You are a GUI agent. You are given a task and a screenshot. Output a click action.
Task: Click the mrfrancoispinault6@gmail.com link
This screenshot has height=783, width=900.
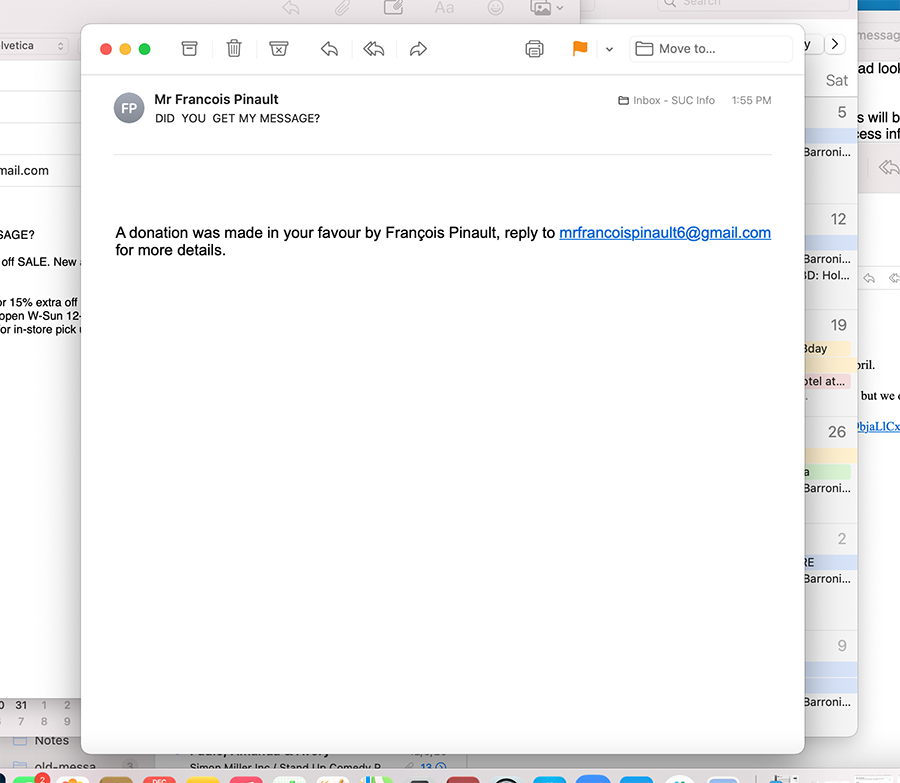click(x=665, y=232)
